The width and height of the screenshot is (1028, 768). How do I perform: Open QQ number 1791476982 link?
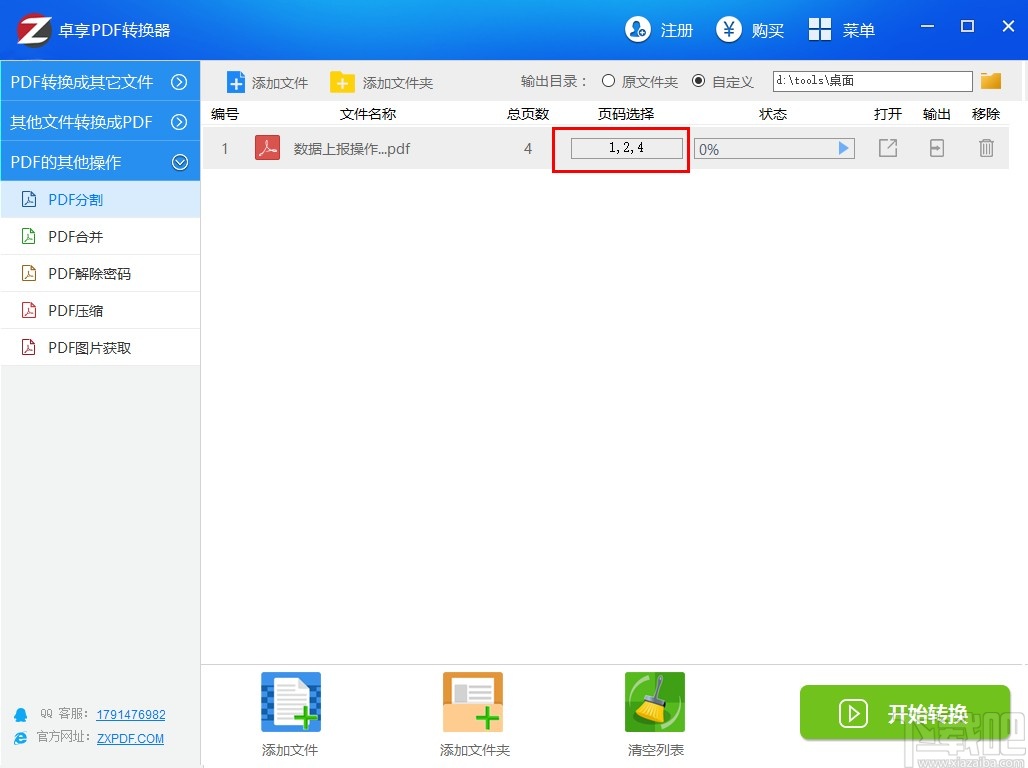coord(130,715)
